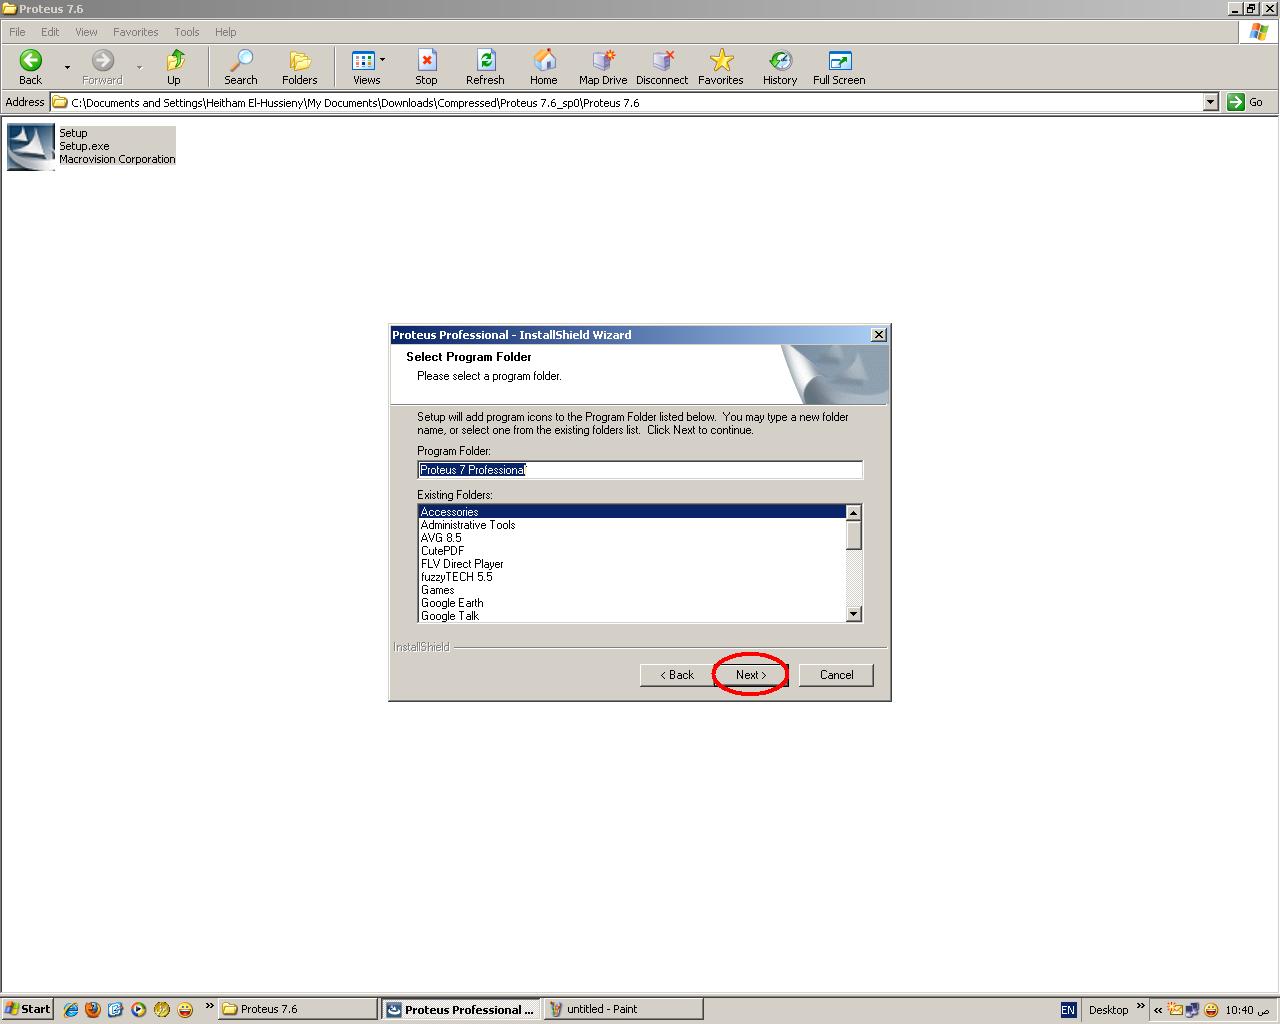Switch to Proteus 7.6 taskbar button
Image resolution: width=1280 pixels, height=1024 pixels.
(x=298, y=1009)
